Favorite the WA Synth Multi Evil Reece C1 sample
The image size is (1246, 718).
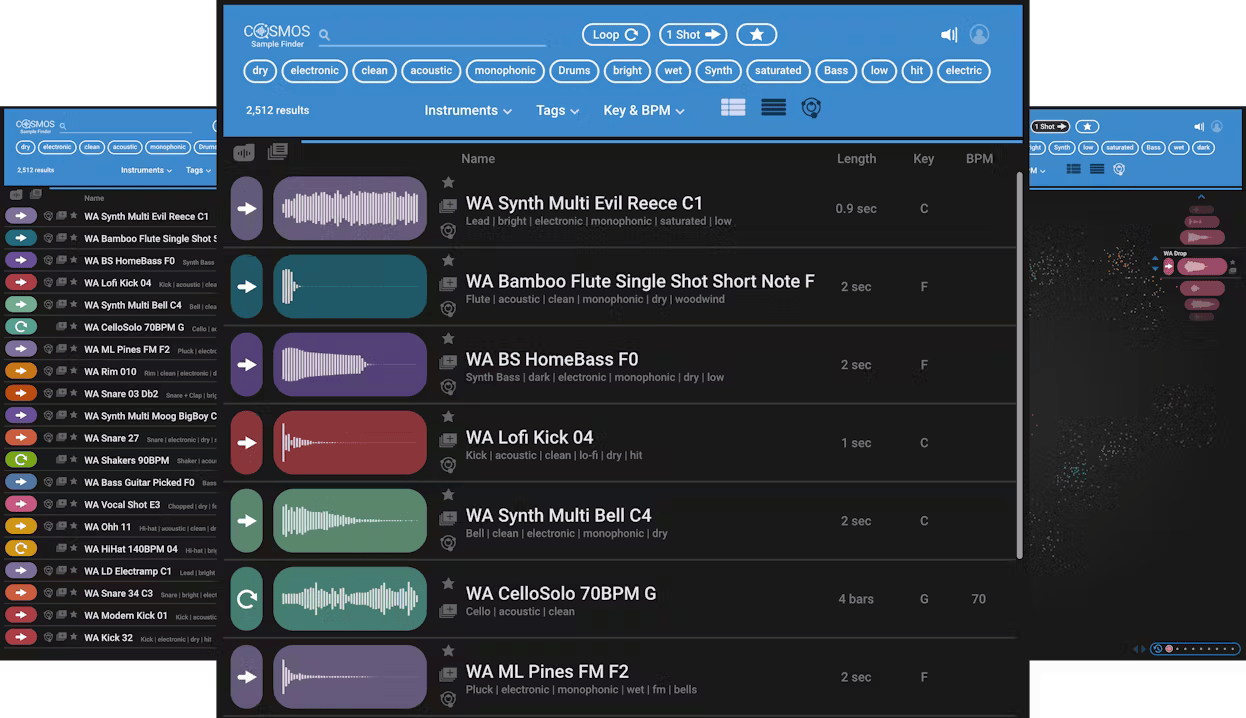448,183
